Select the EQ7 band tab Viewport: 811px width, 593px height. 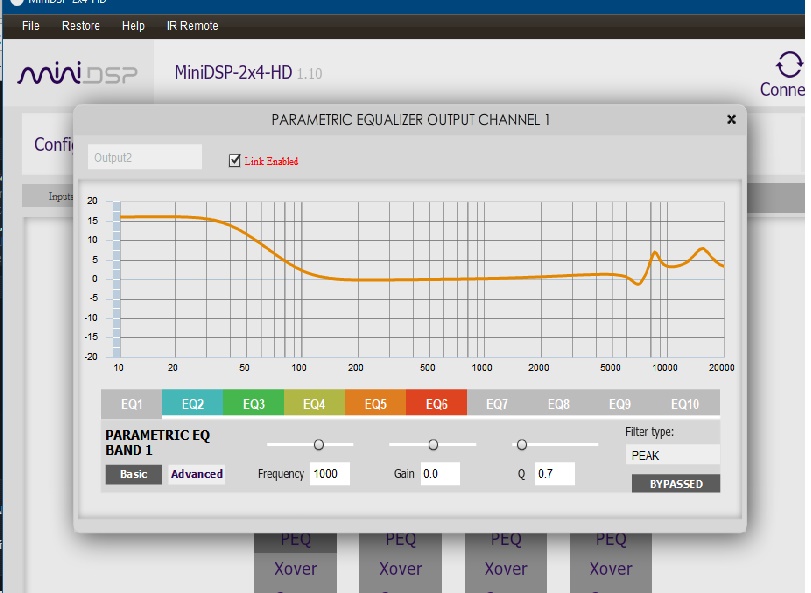coord(497,404)
